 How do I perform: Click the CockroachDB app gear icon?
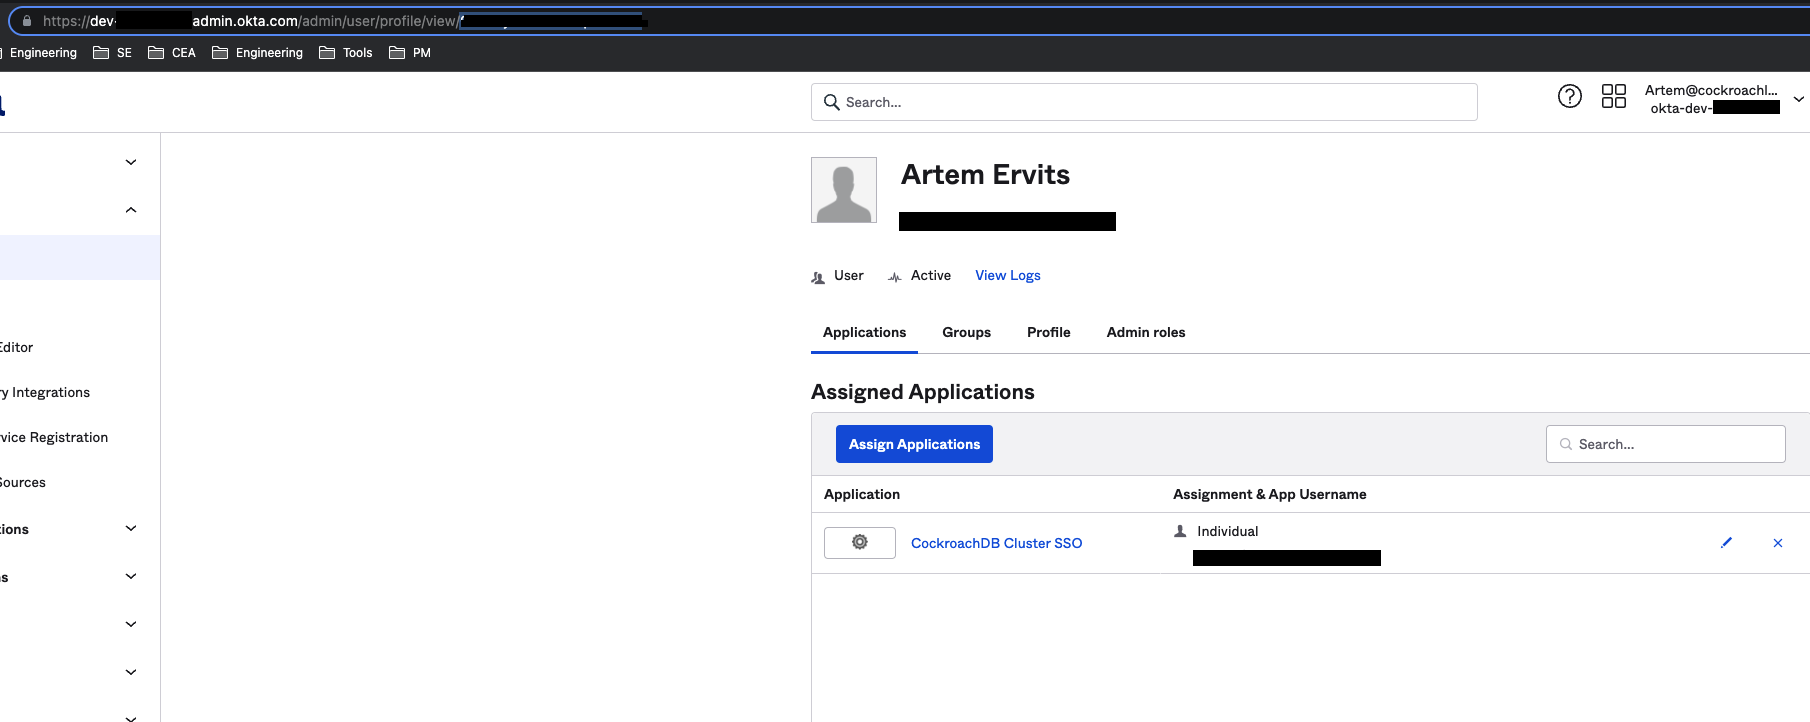point(860,542)
